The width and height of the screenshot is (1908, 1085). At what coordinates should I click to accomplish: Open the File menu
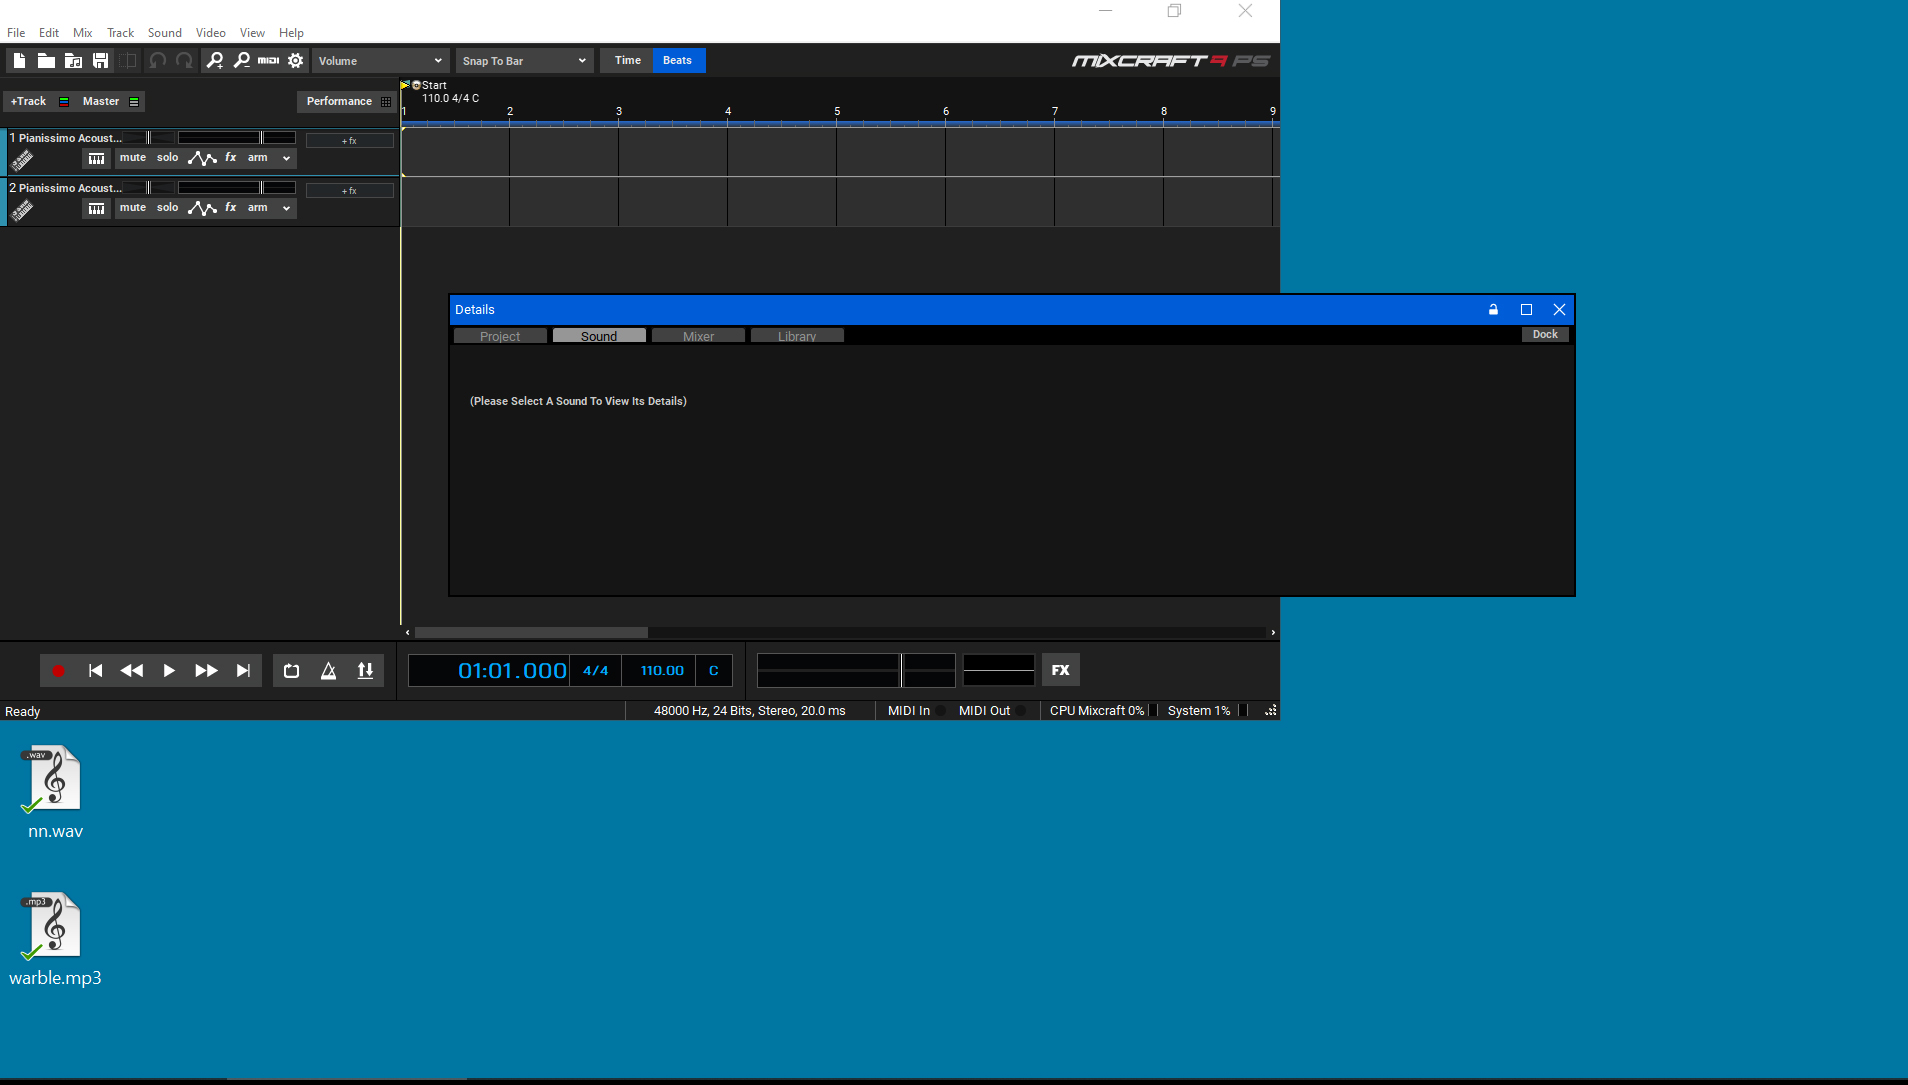tap(16, 33)
